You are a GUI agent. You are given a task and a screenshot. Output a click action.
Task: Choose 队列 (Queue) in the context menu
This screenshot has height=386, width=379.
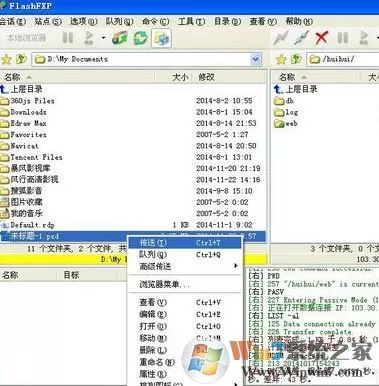185,255
